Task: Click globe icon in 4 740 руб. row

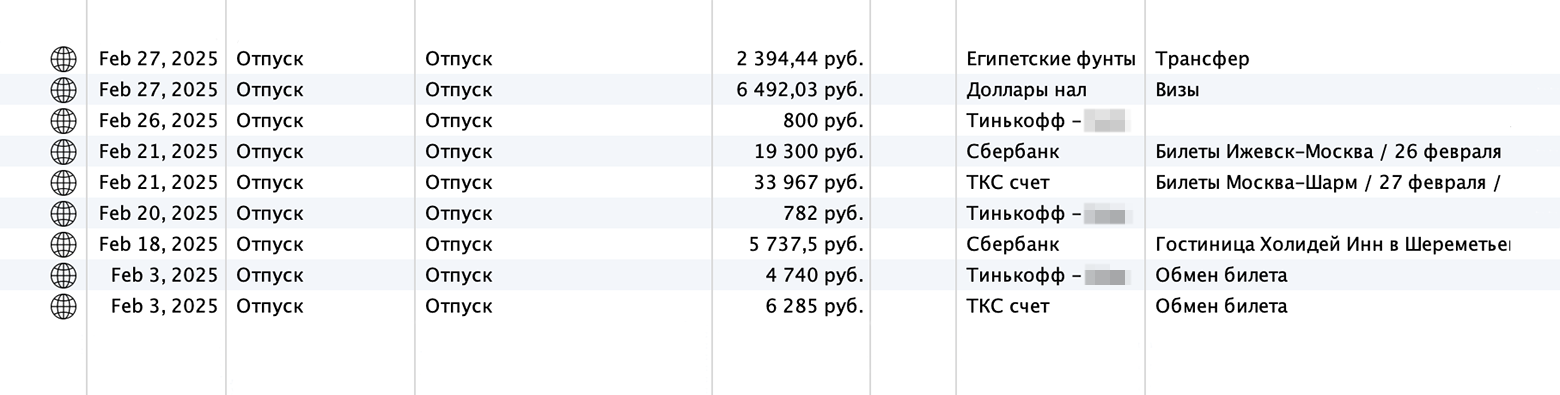Action: (63, 276)
